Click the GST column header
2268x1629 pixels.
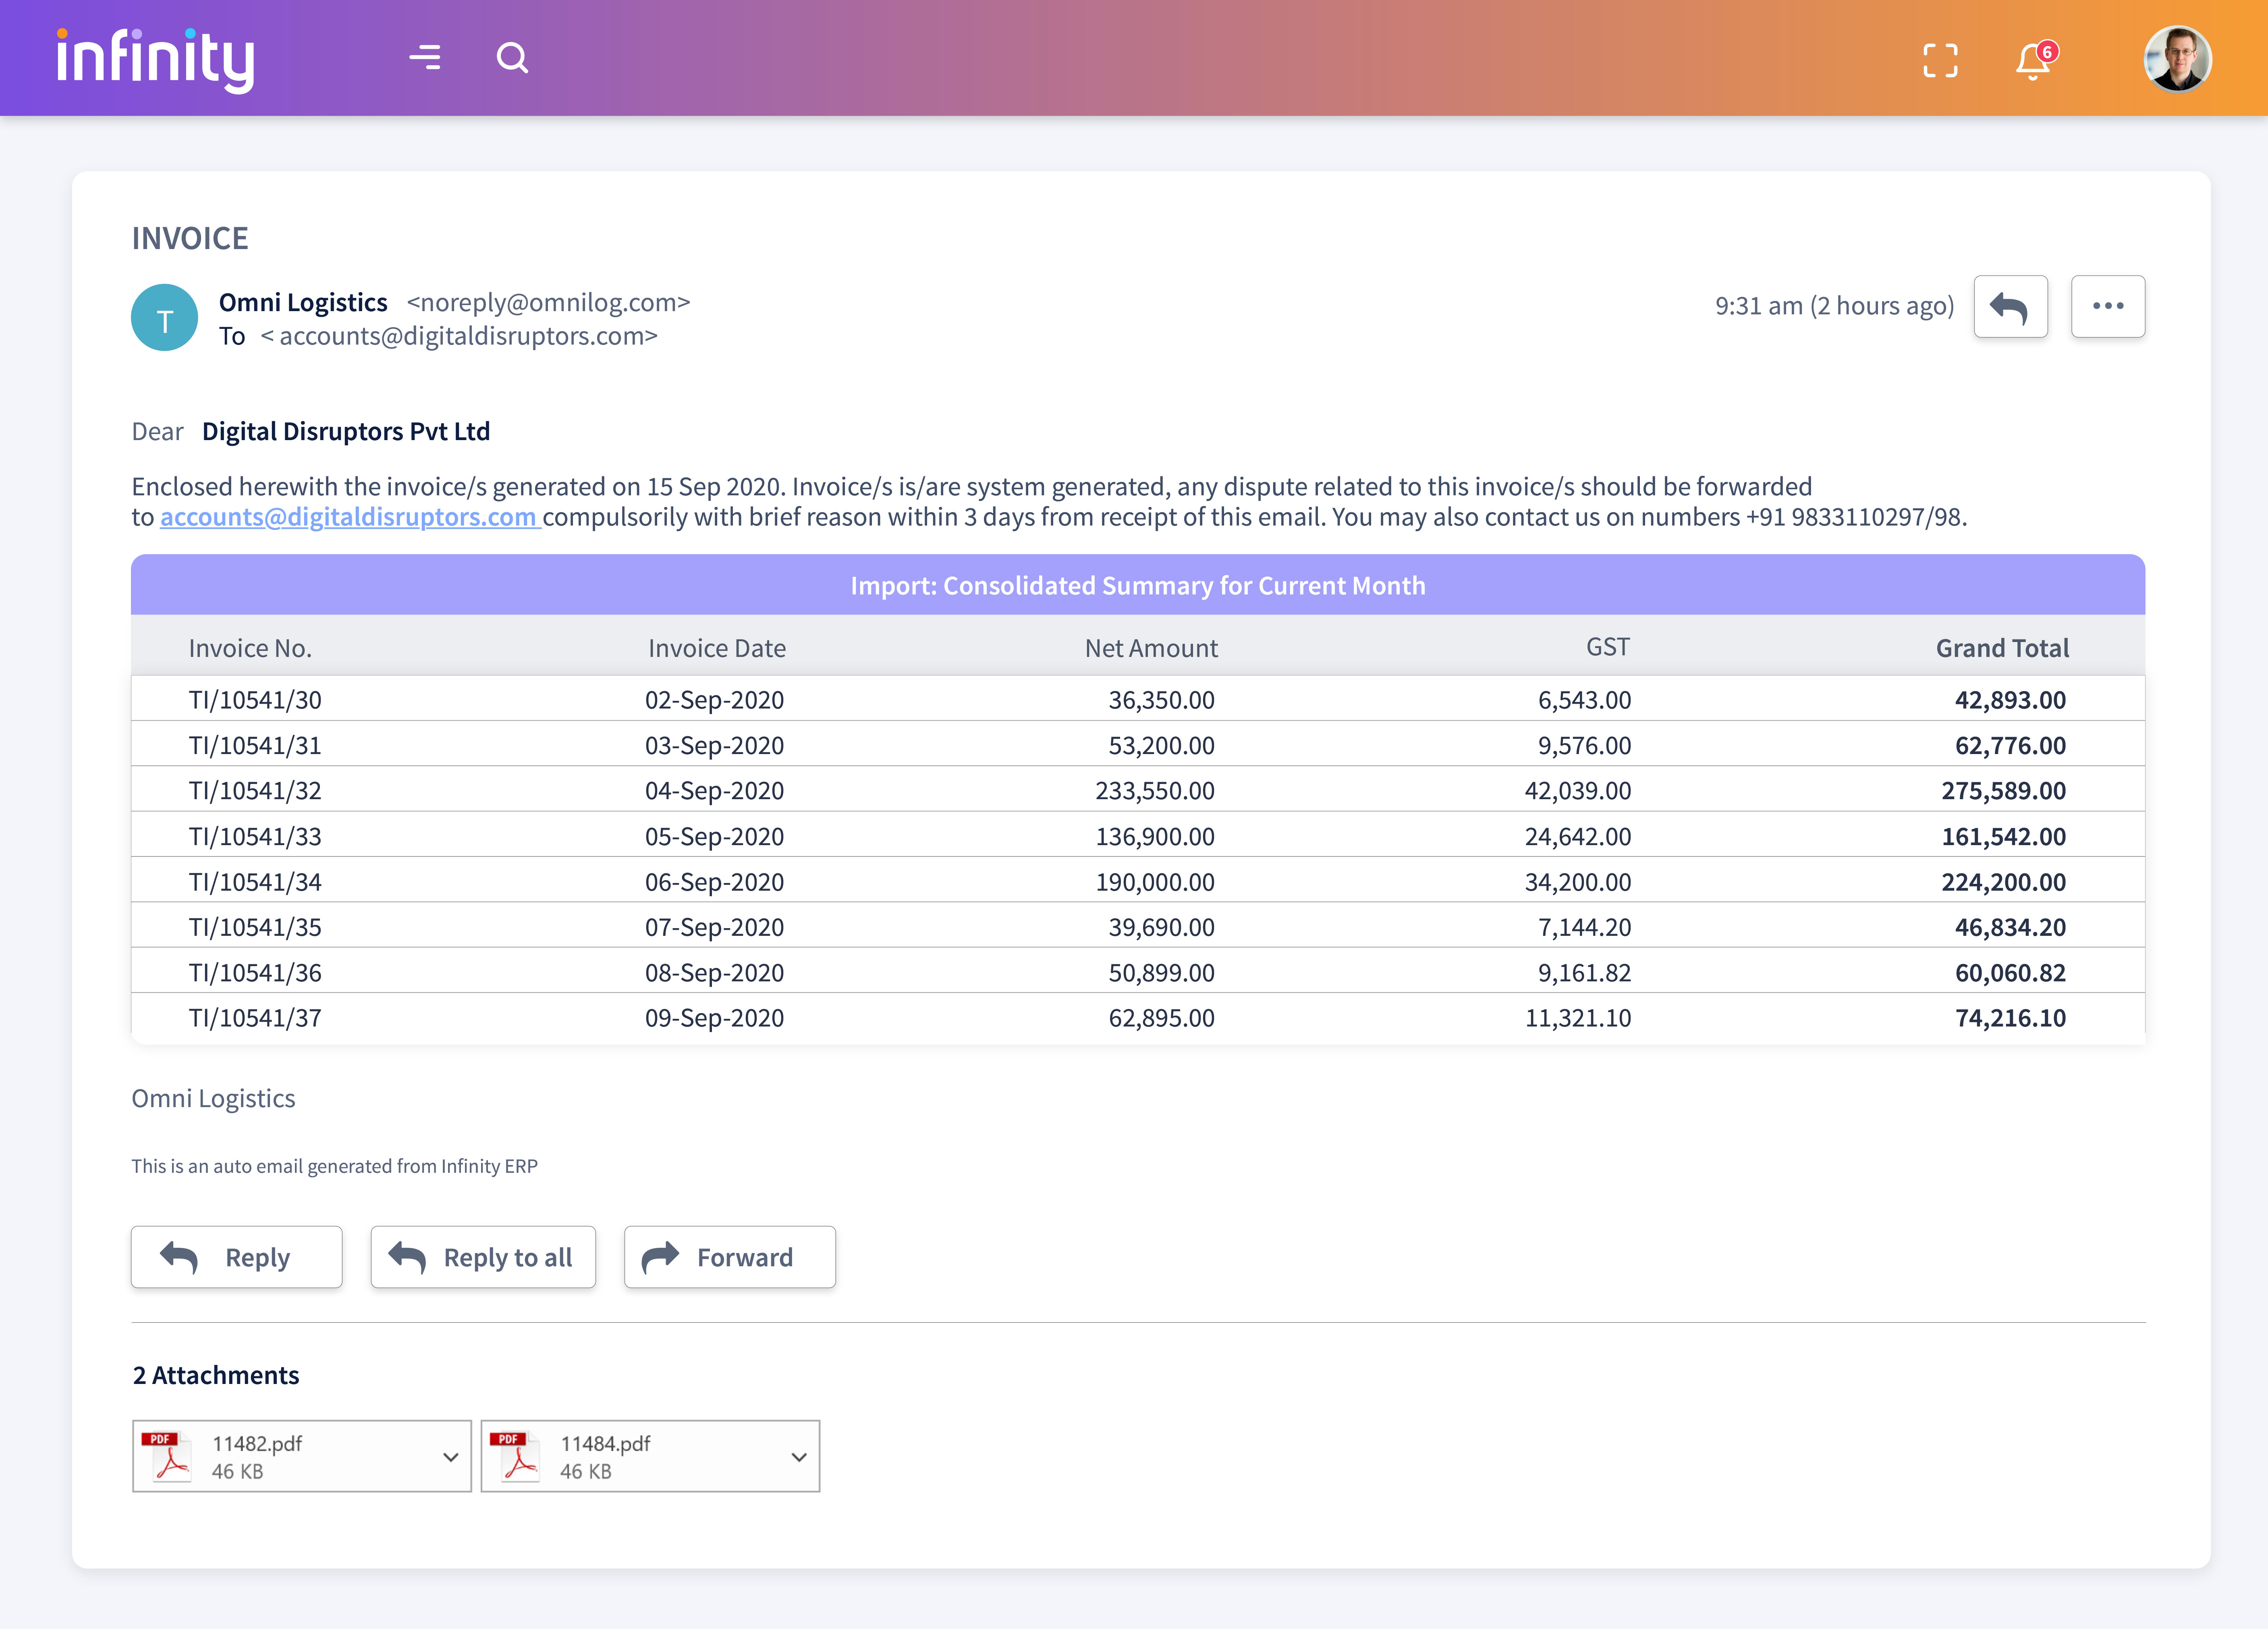click(1608, 647)
